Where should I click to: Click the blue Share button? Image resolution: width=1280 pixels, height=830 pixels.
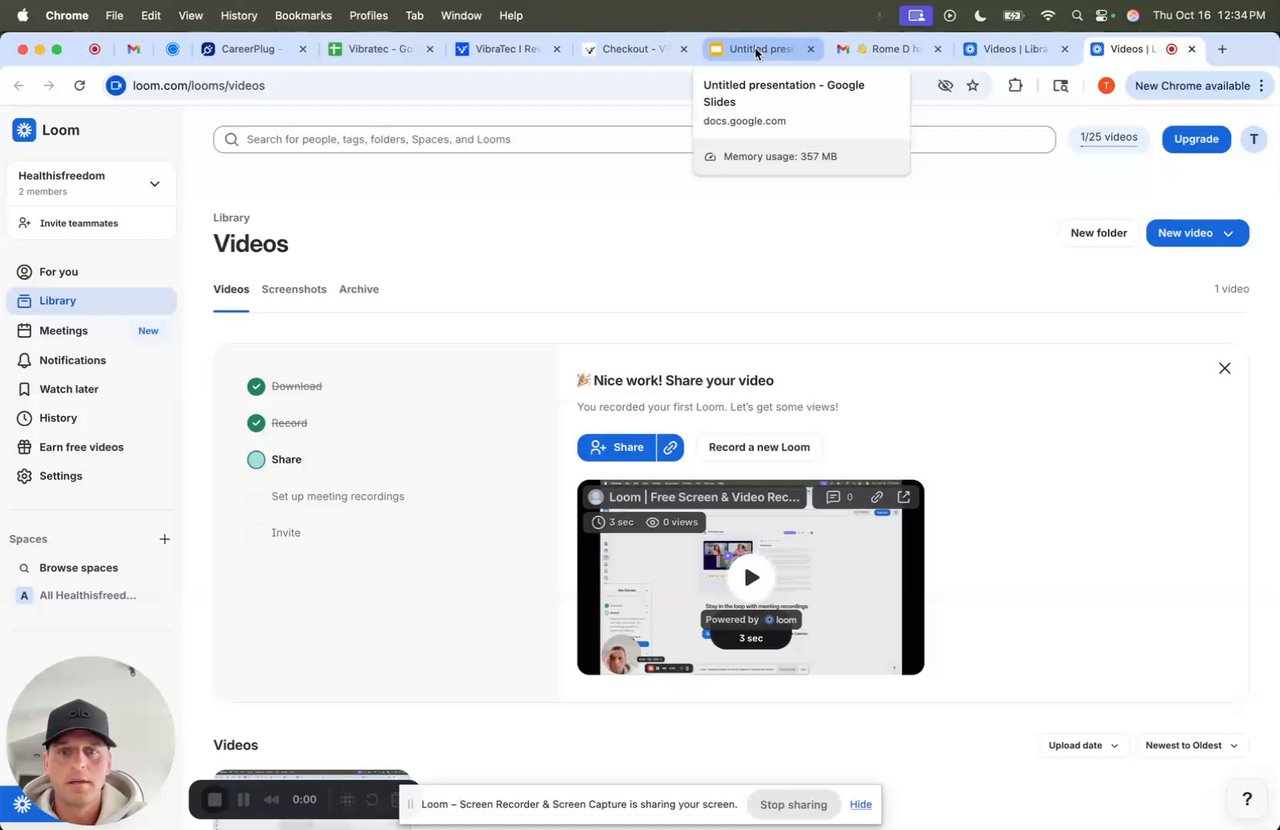616,447
